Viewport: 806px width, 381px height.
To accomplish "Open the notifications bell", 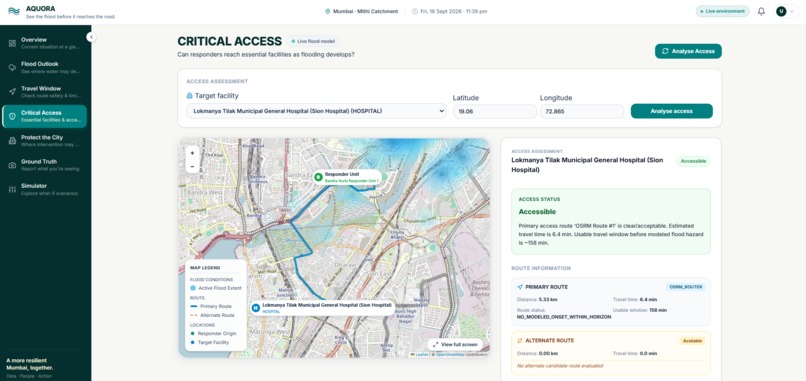I will [761, 11].
